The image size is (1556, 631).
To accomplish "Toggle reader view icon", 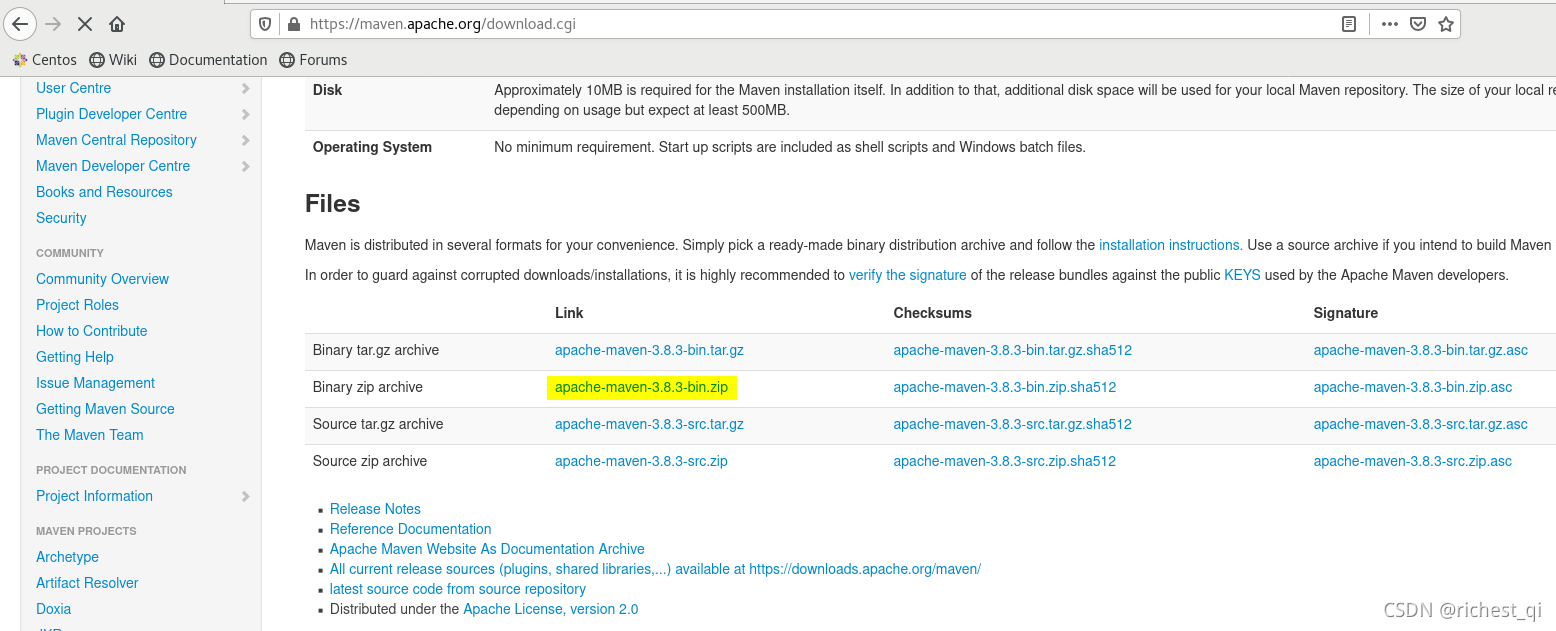I will click(1349, 23).
